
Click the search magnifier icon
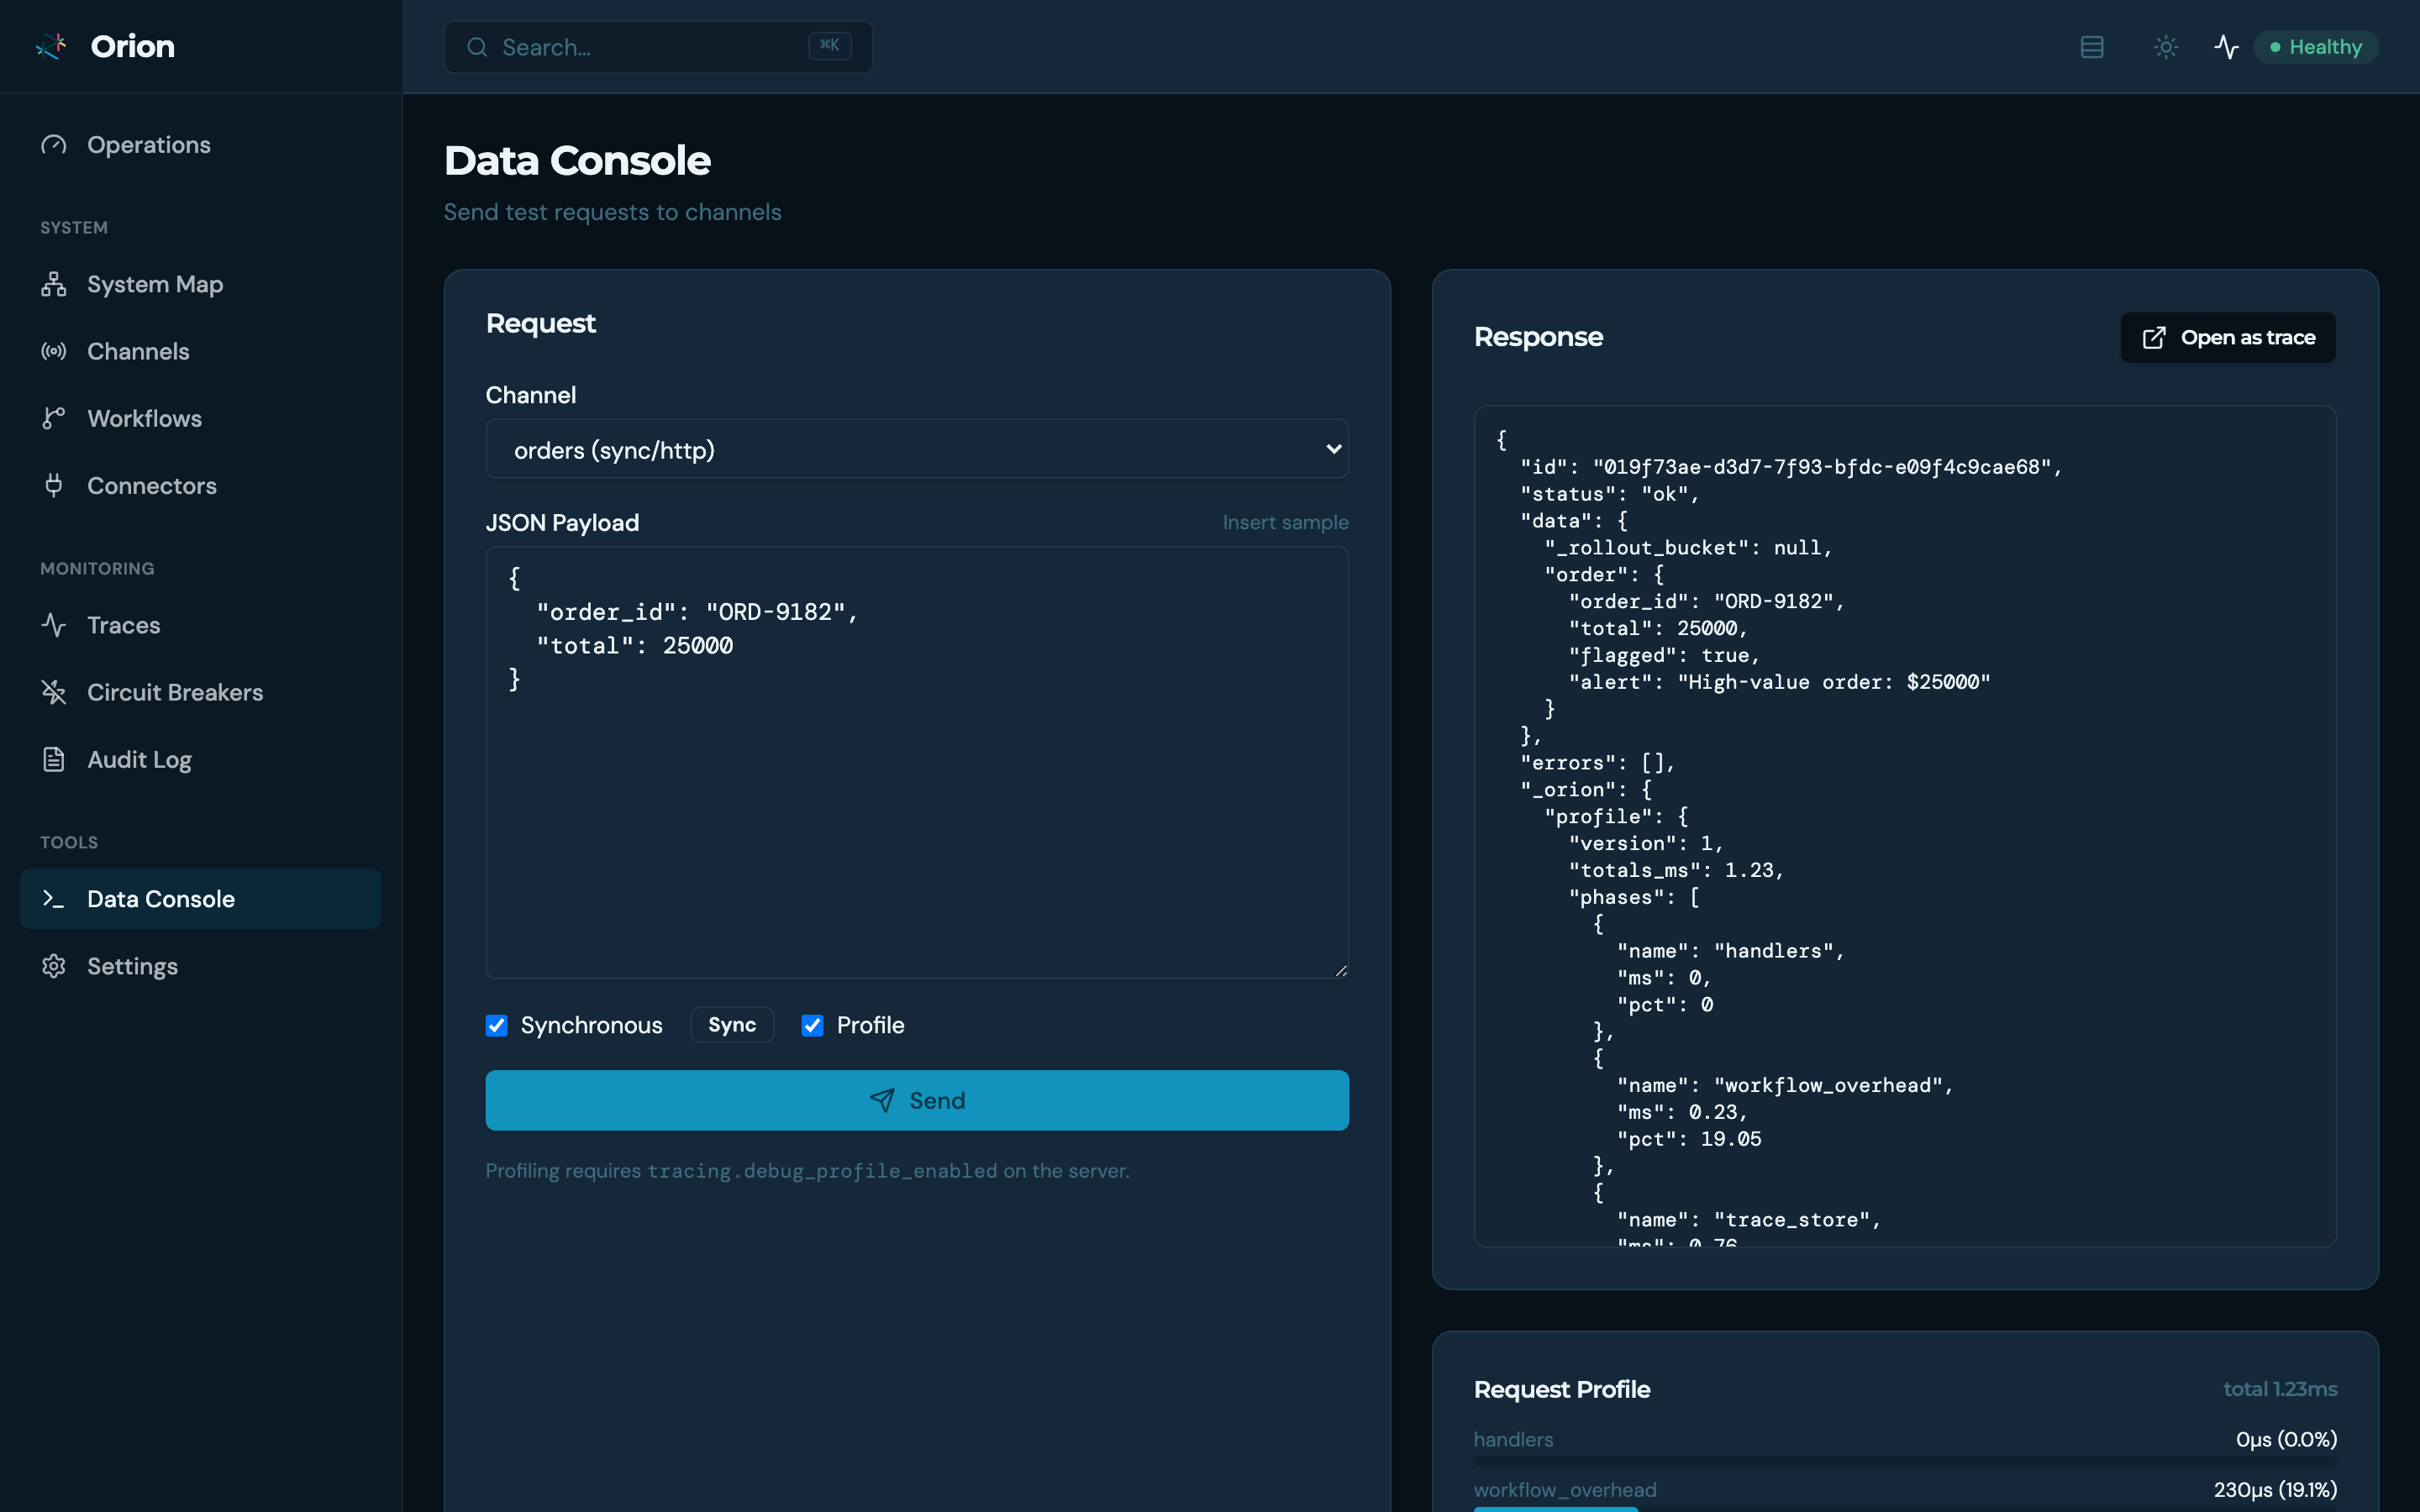pyautogui.click(x=477, y=47)
